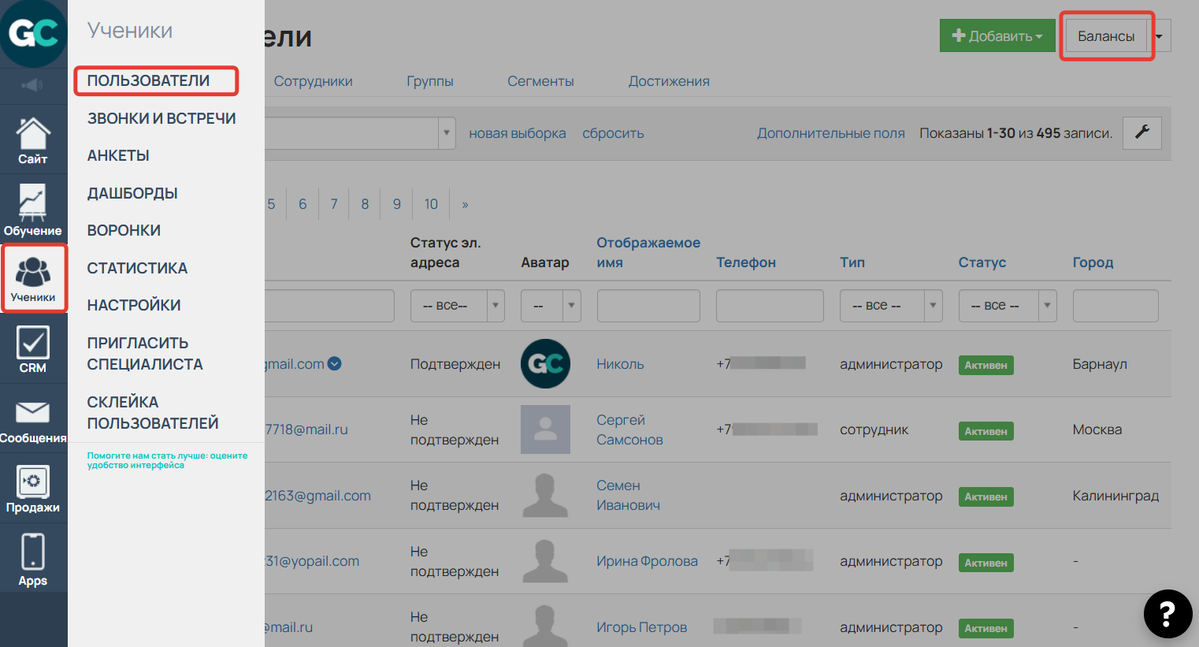
Task: Select the Ученики sidebar icon
Action: pos(33,277)
